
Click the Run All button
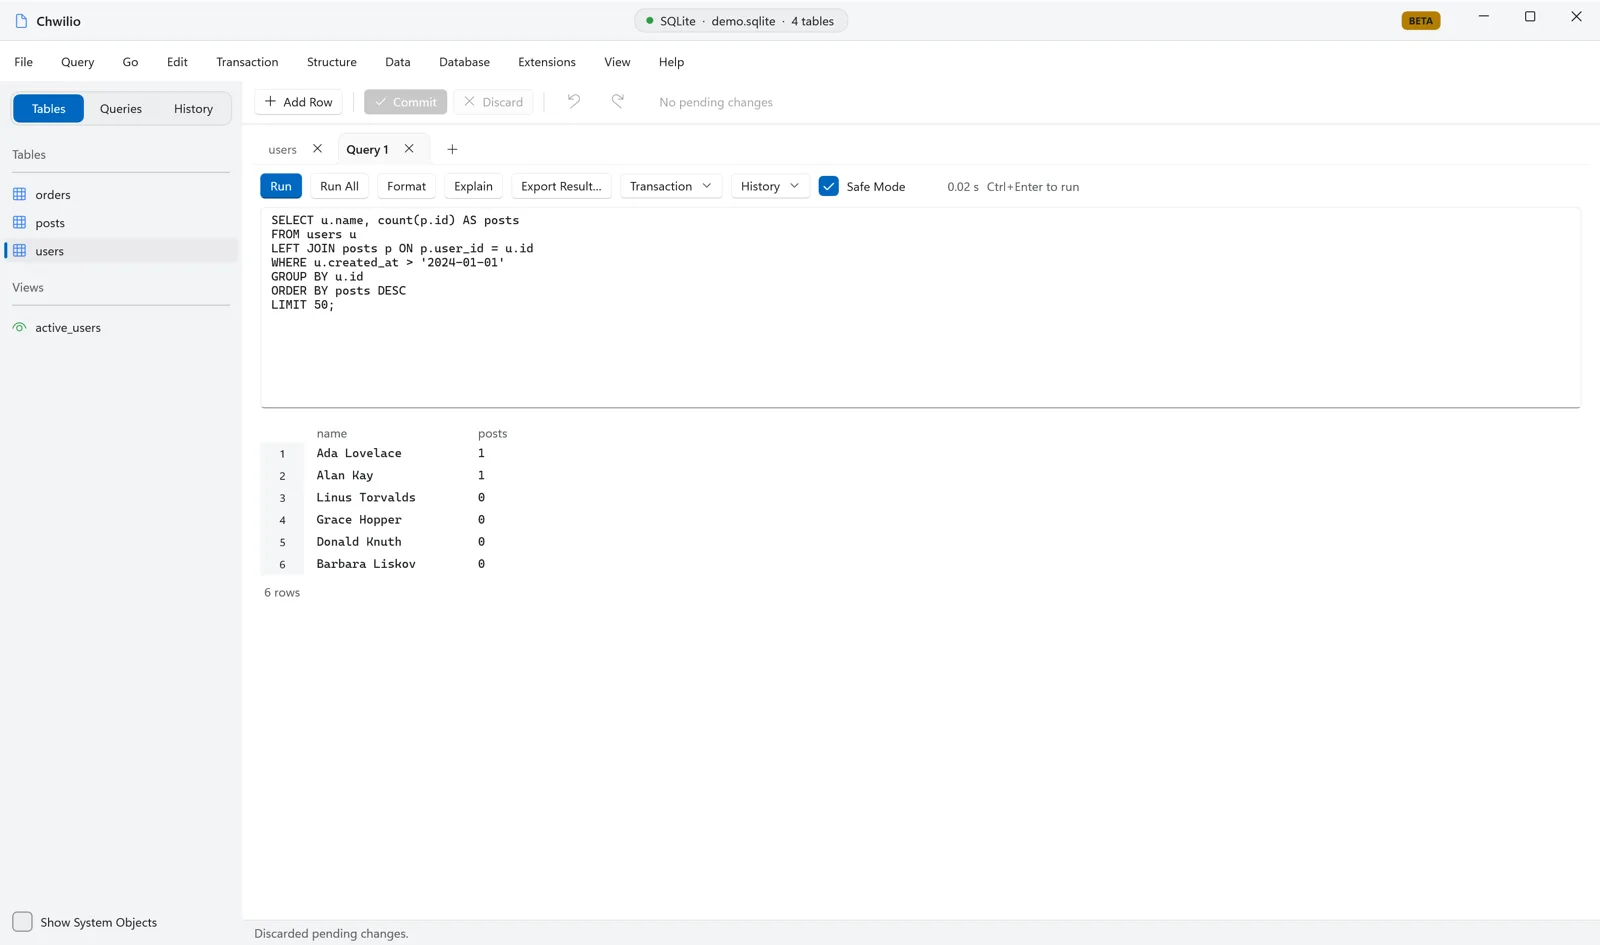coord(339,186)
